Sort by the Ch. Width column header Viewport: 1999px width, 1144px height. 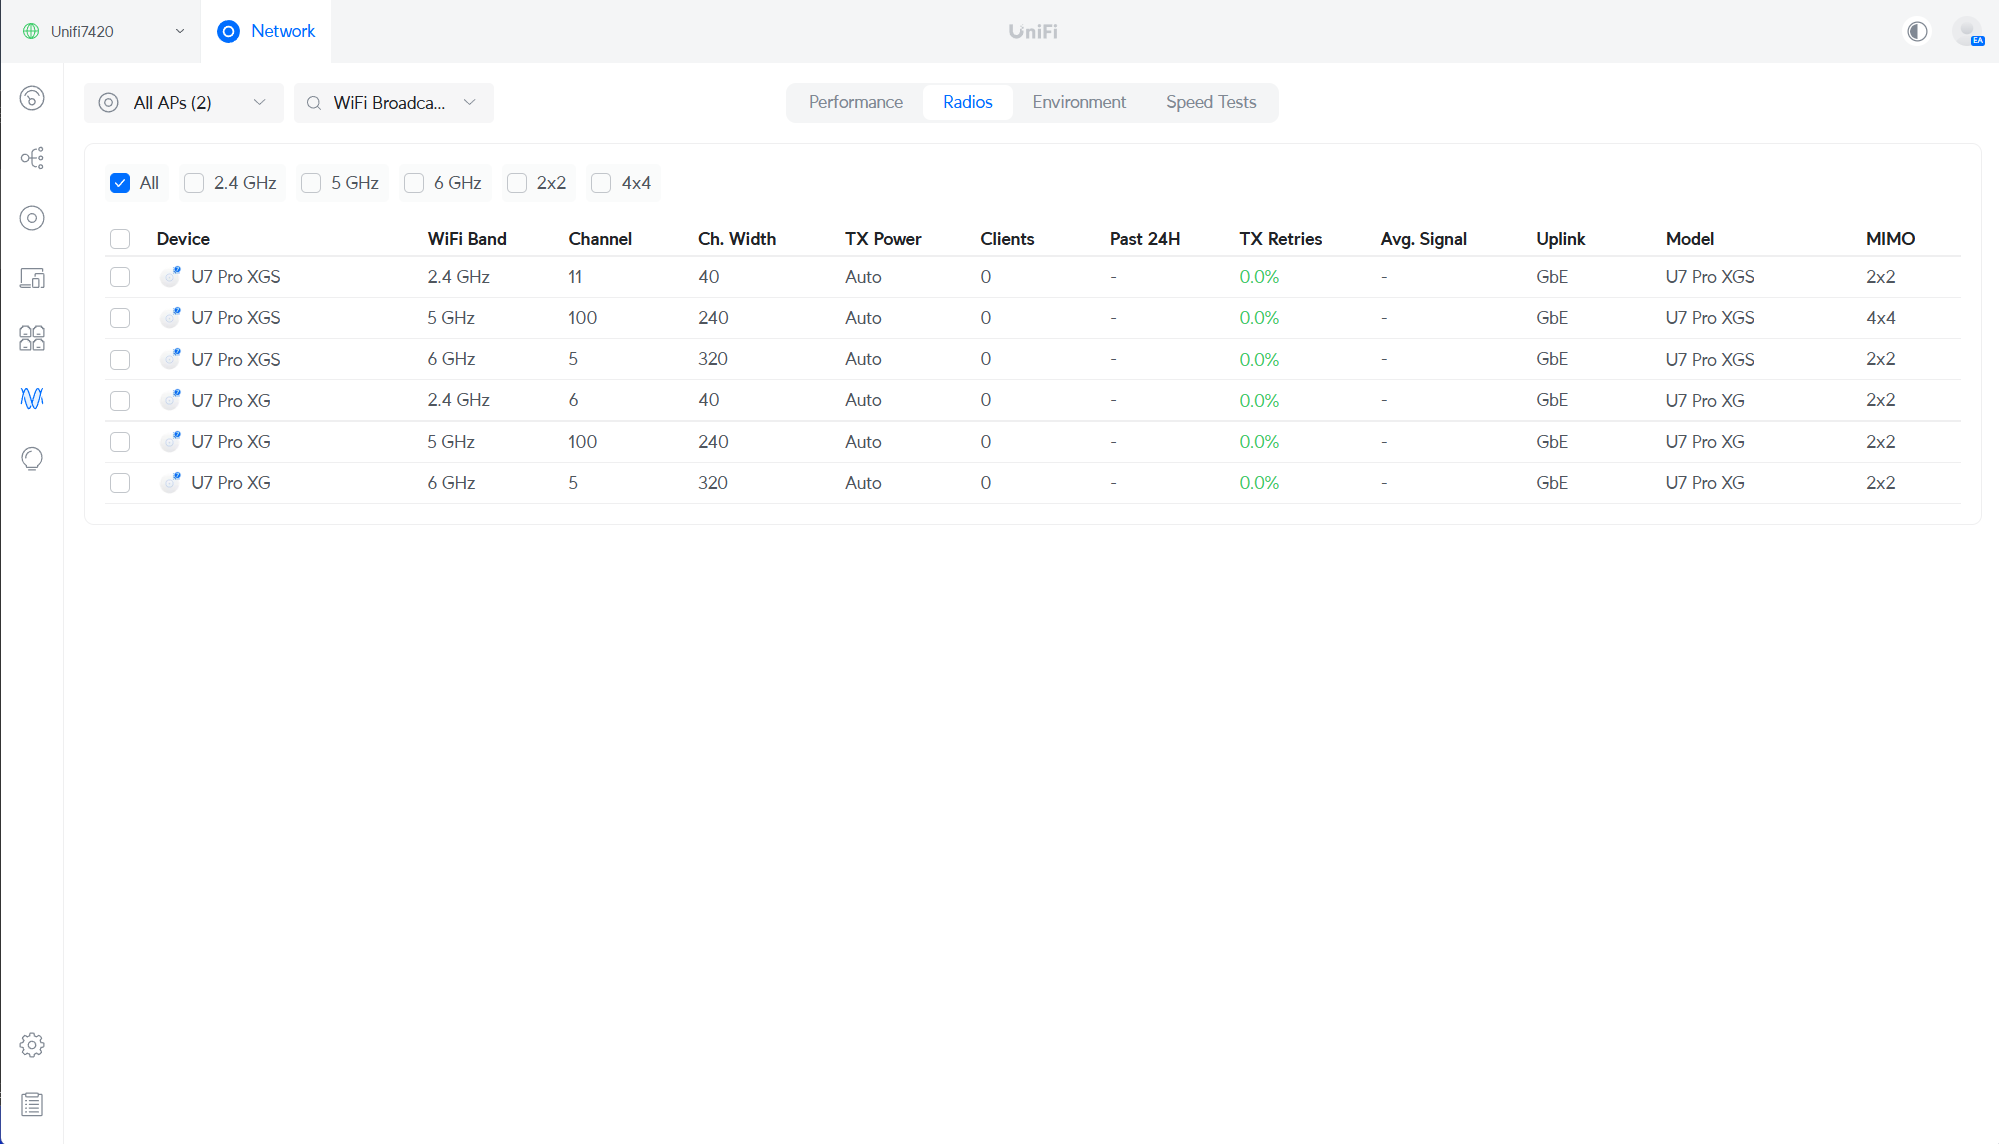tap(737, 239)
